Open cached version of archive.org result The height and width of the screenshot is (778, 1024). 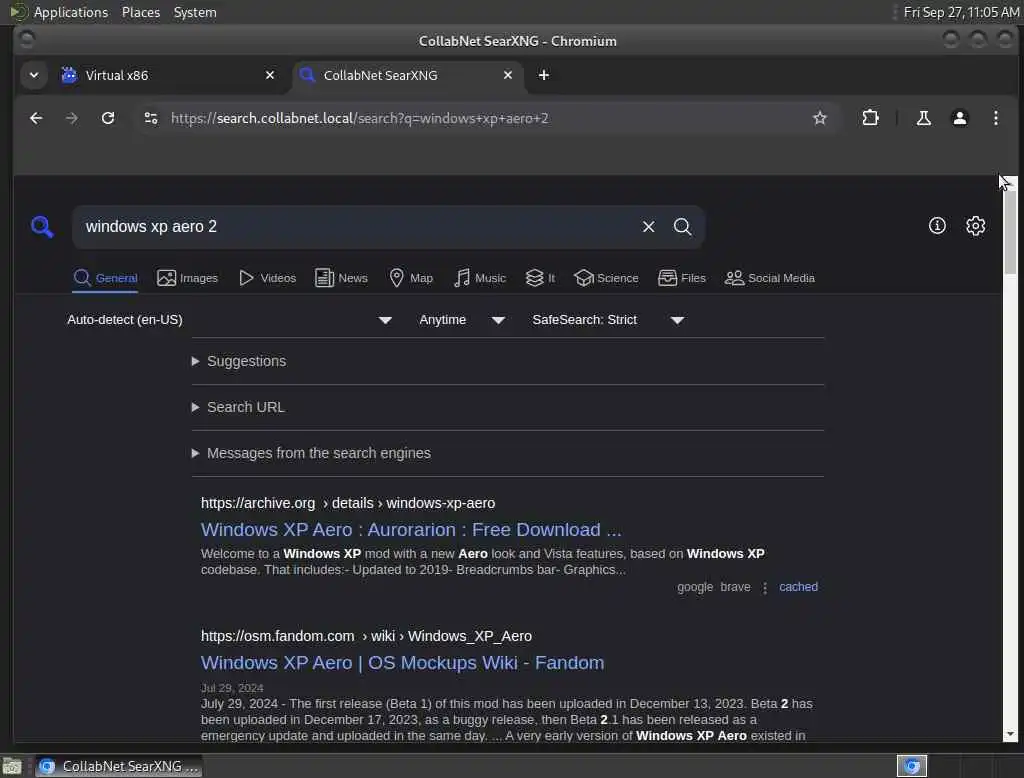798,587
